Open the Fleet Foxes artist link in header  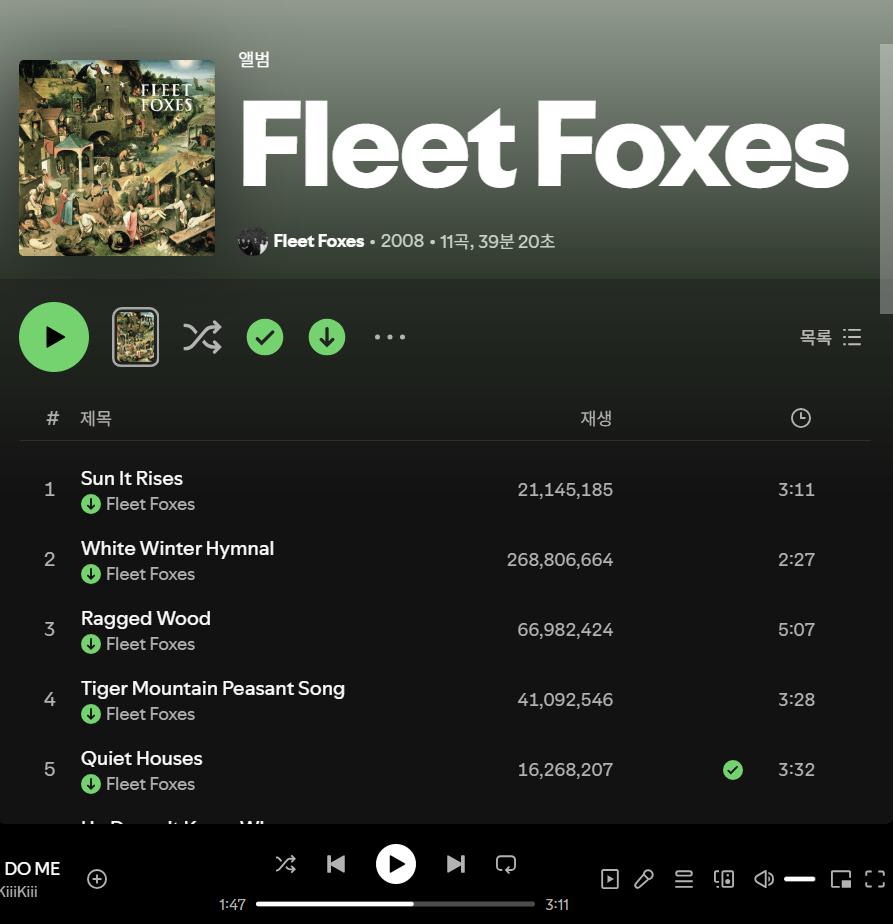(x=319, y=241)
